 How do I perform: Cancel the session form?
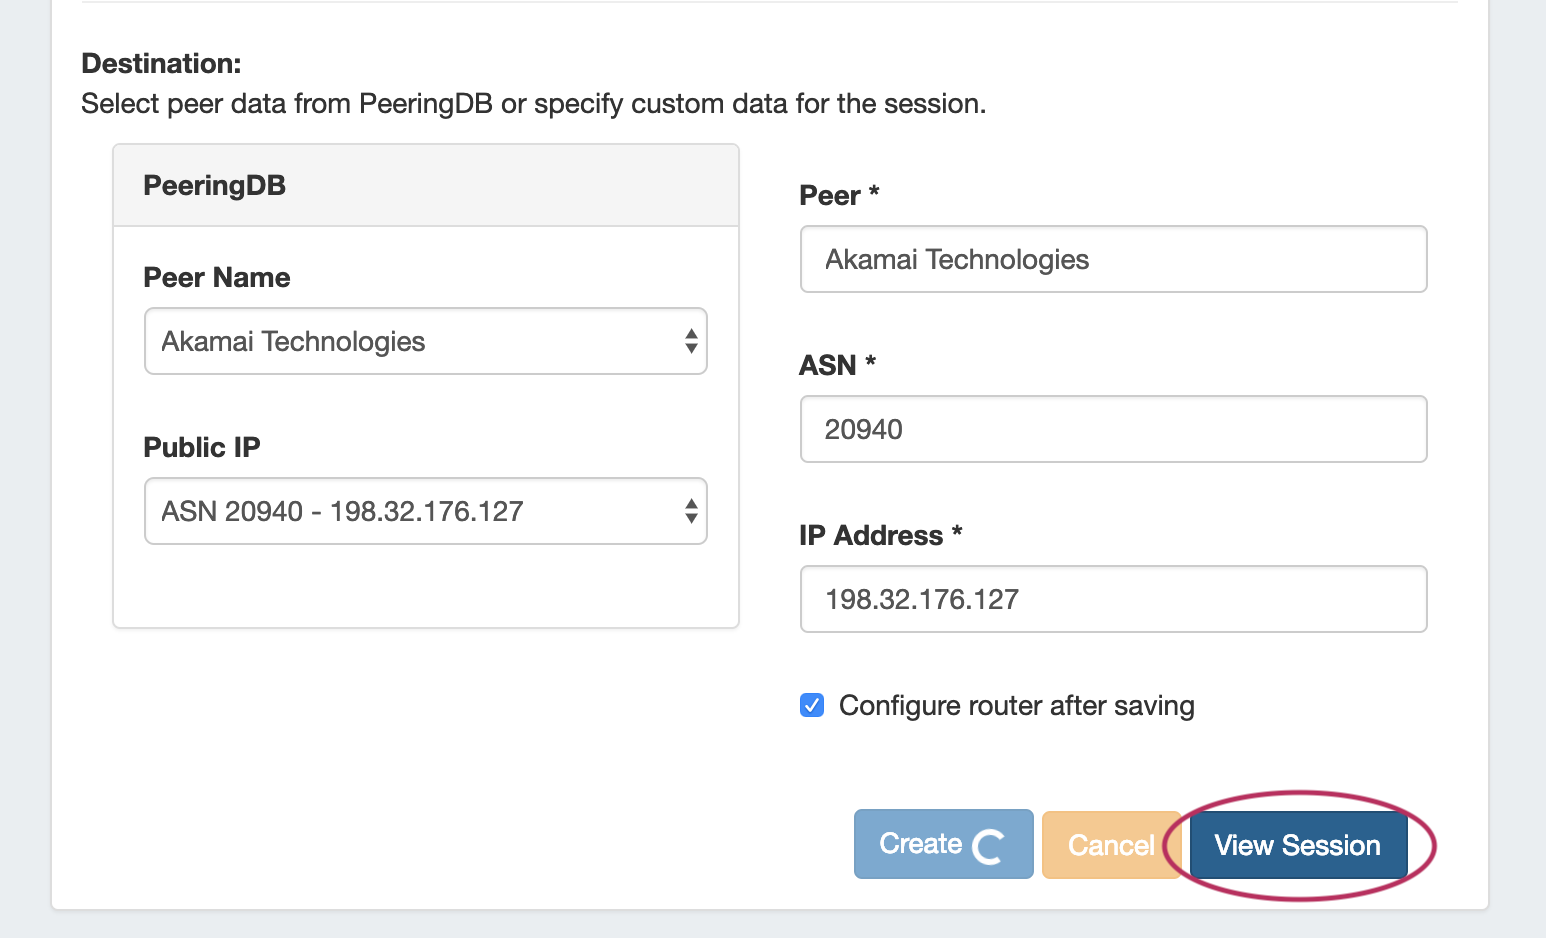pyautogui.click(x=1110, y=845)
